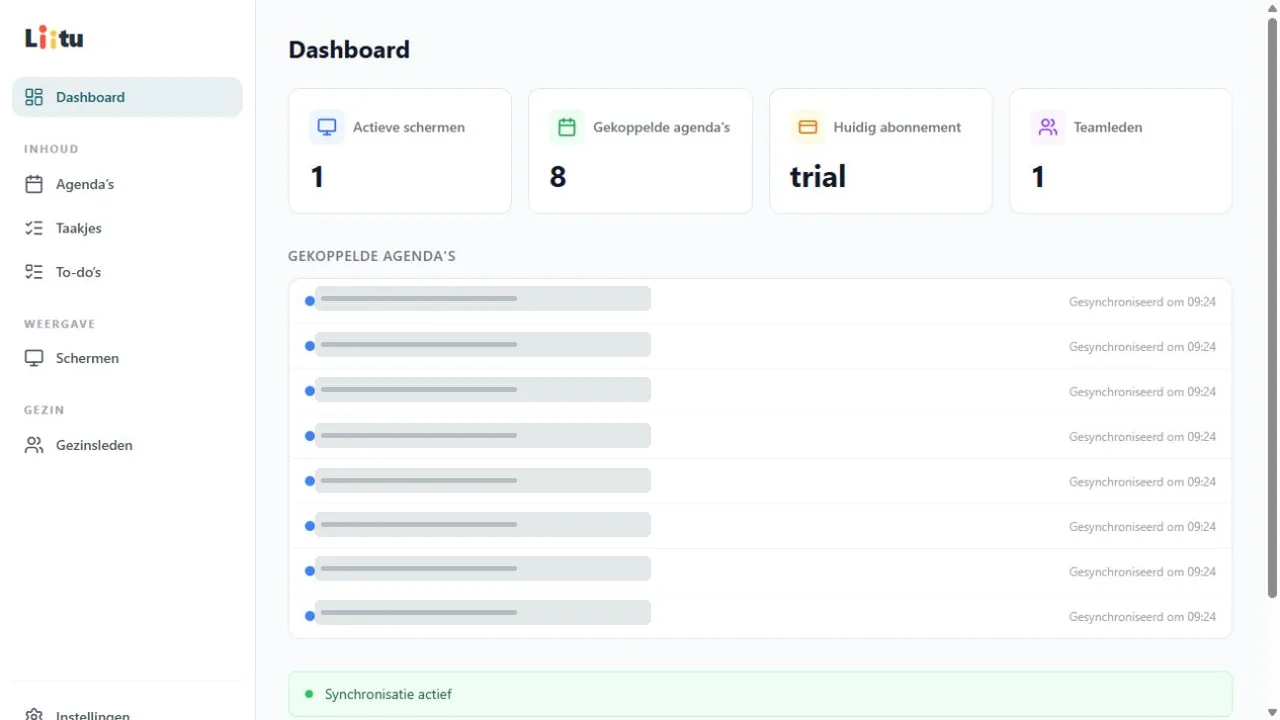Click the Dashboard page heading
1280x720 pixels.
(x=349, y=50)
